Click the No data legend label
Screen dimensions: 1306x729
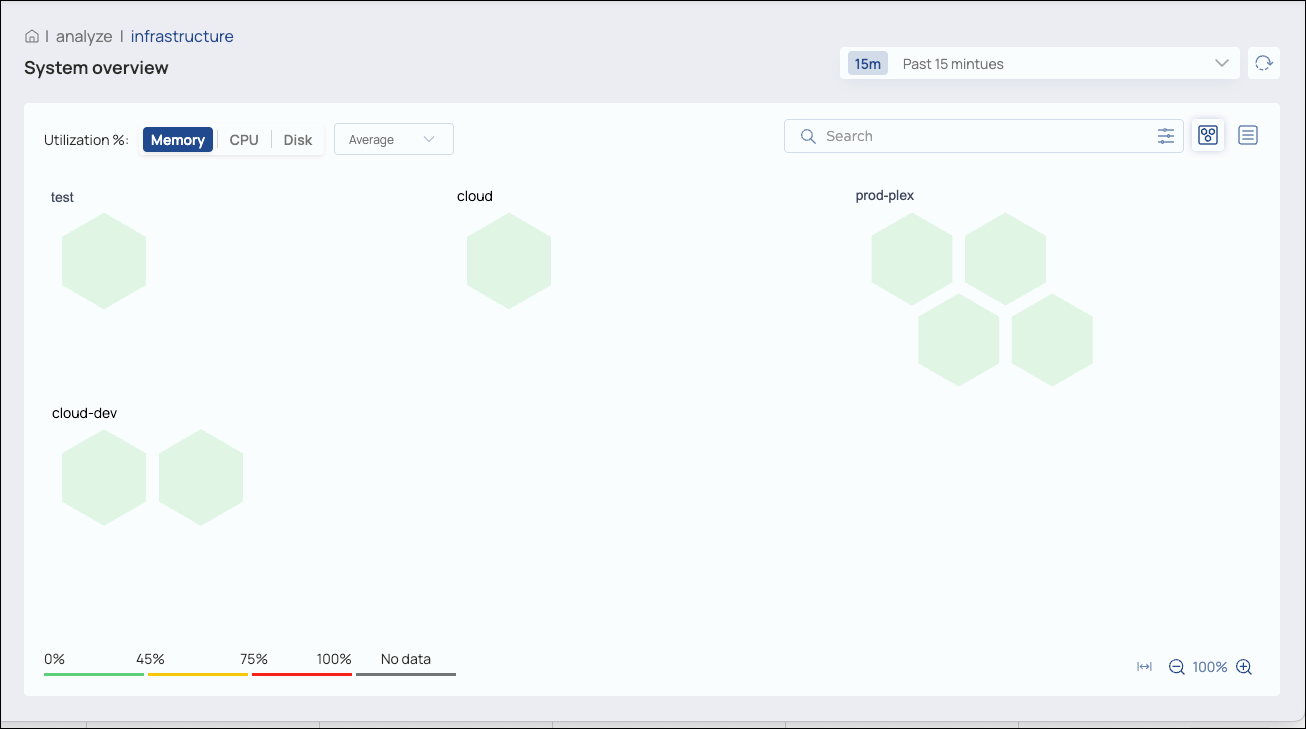tap(405, 659)
